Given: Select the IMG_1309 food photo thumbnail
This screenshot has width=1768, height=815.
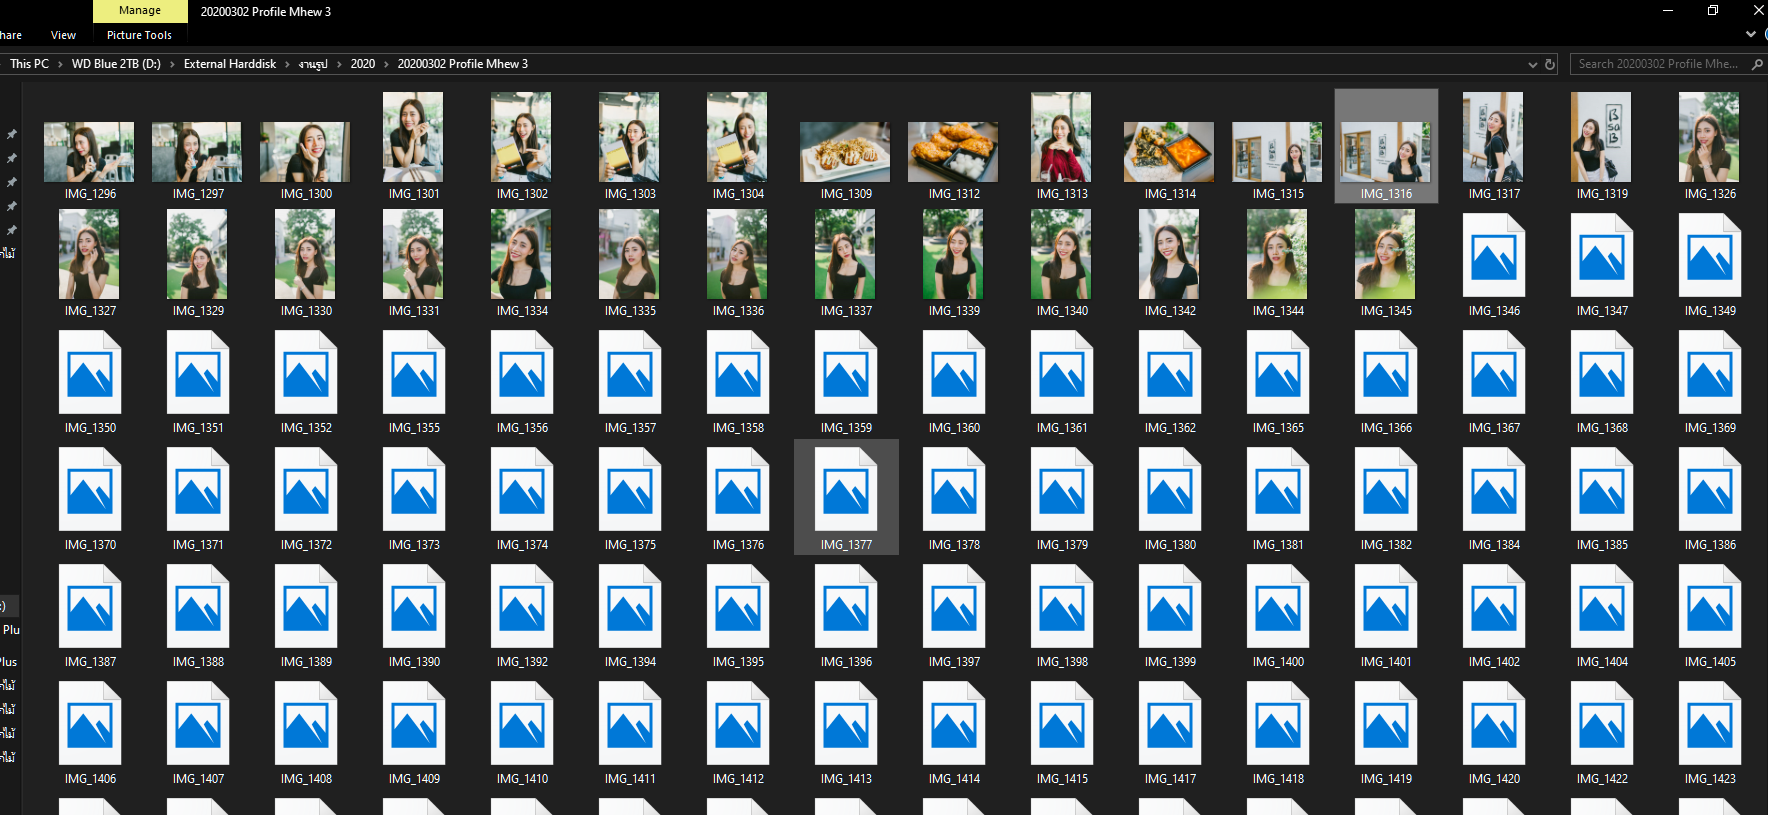Looking at the screenshot, I should pos(846,152).
